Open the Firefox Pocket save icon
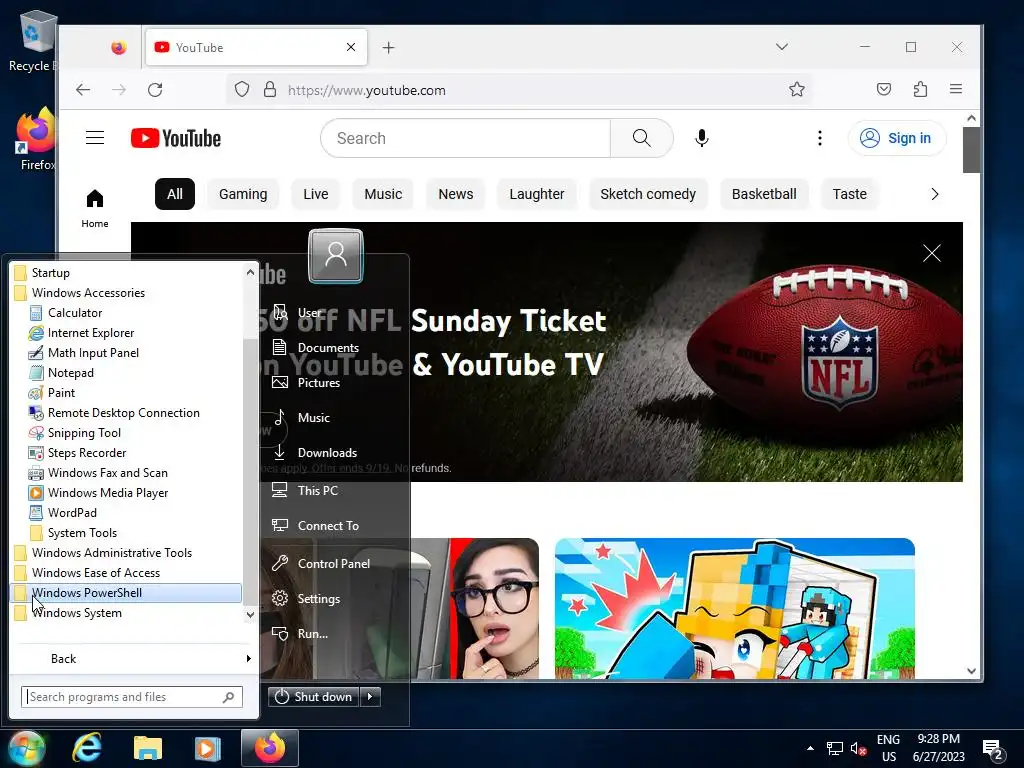Screen dimensions: 1024x768 pyautogui.click(x=884, y=89)
